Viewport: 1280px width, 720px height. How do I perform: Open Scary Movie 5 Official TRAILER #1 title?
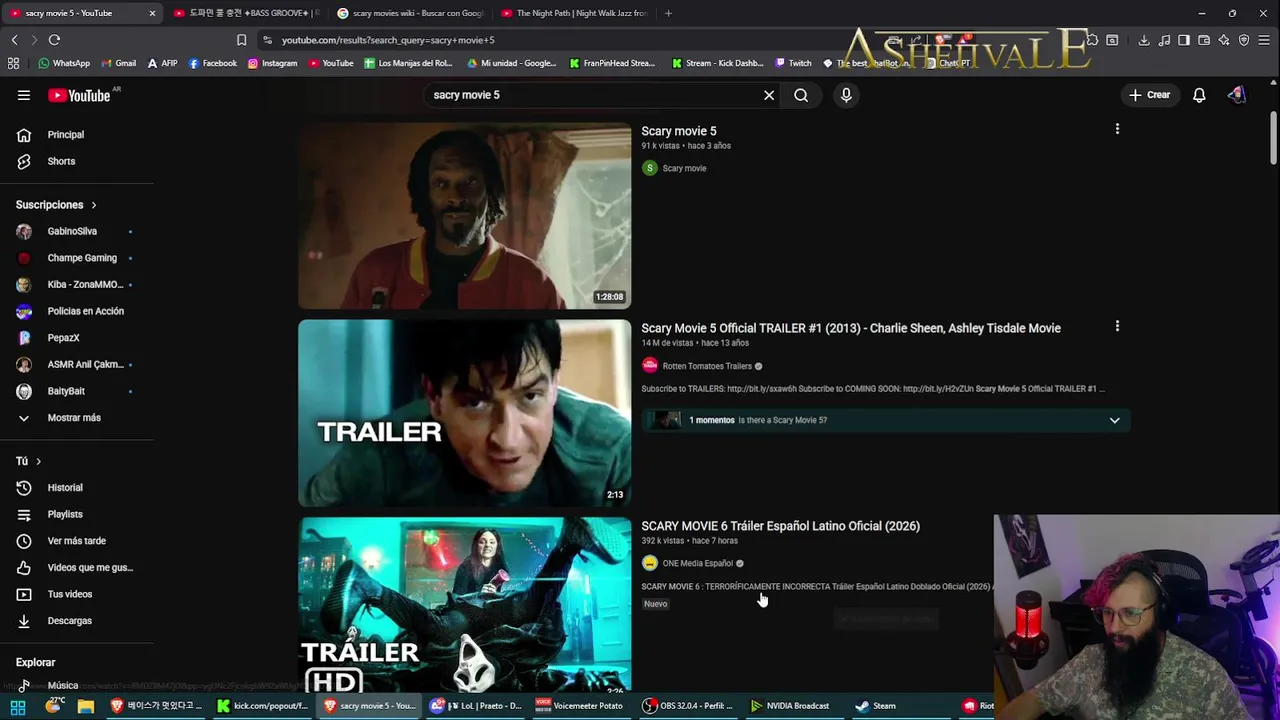[851, 328]
